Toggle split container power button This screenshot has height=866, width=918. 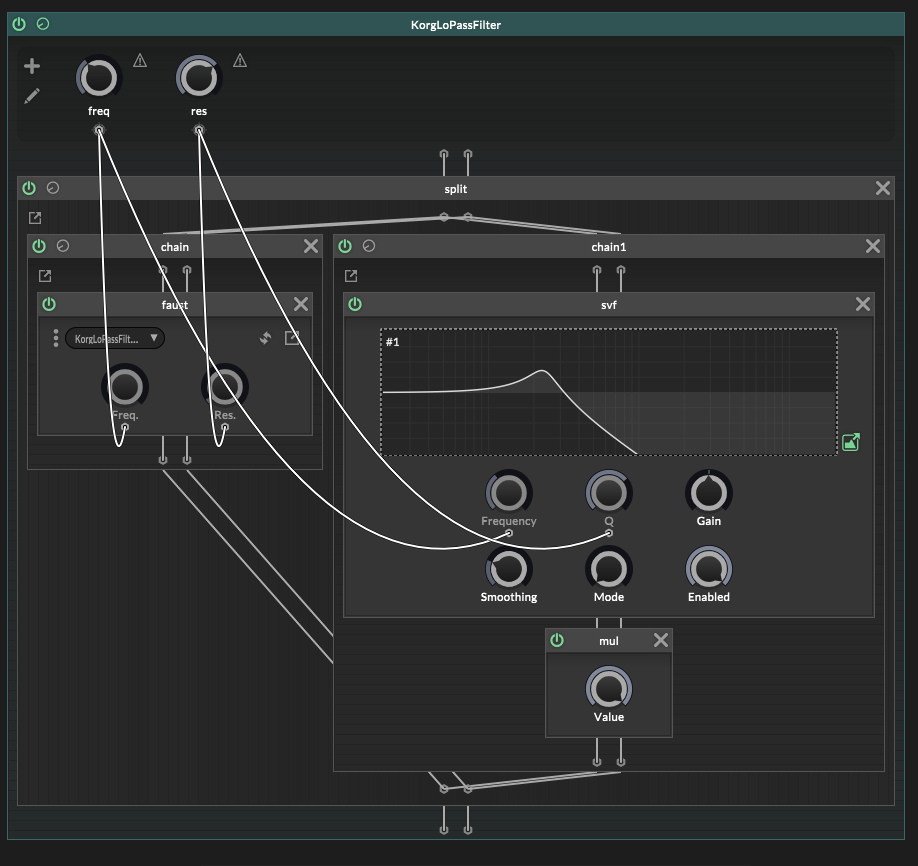[x=29, y=188]
